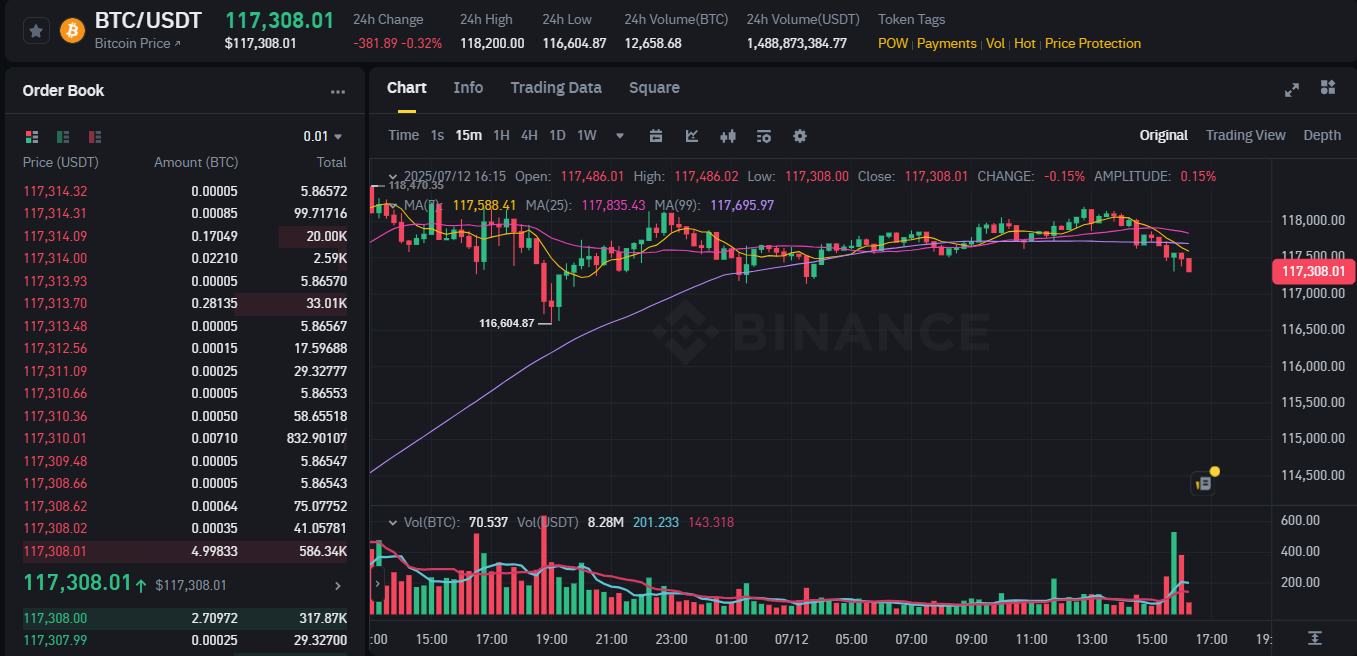Switch to Original chart view
The image size is (1357, 656).
coord(1164,135)
